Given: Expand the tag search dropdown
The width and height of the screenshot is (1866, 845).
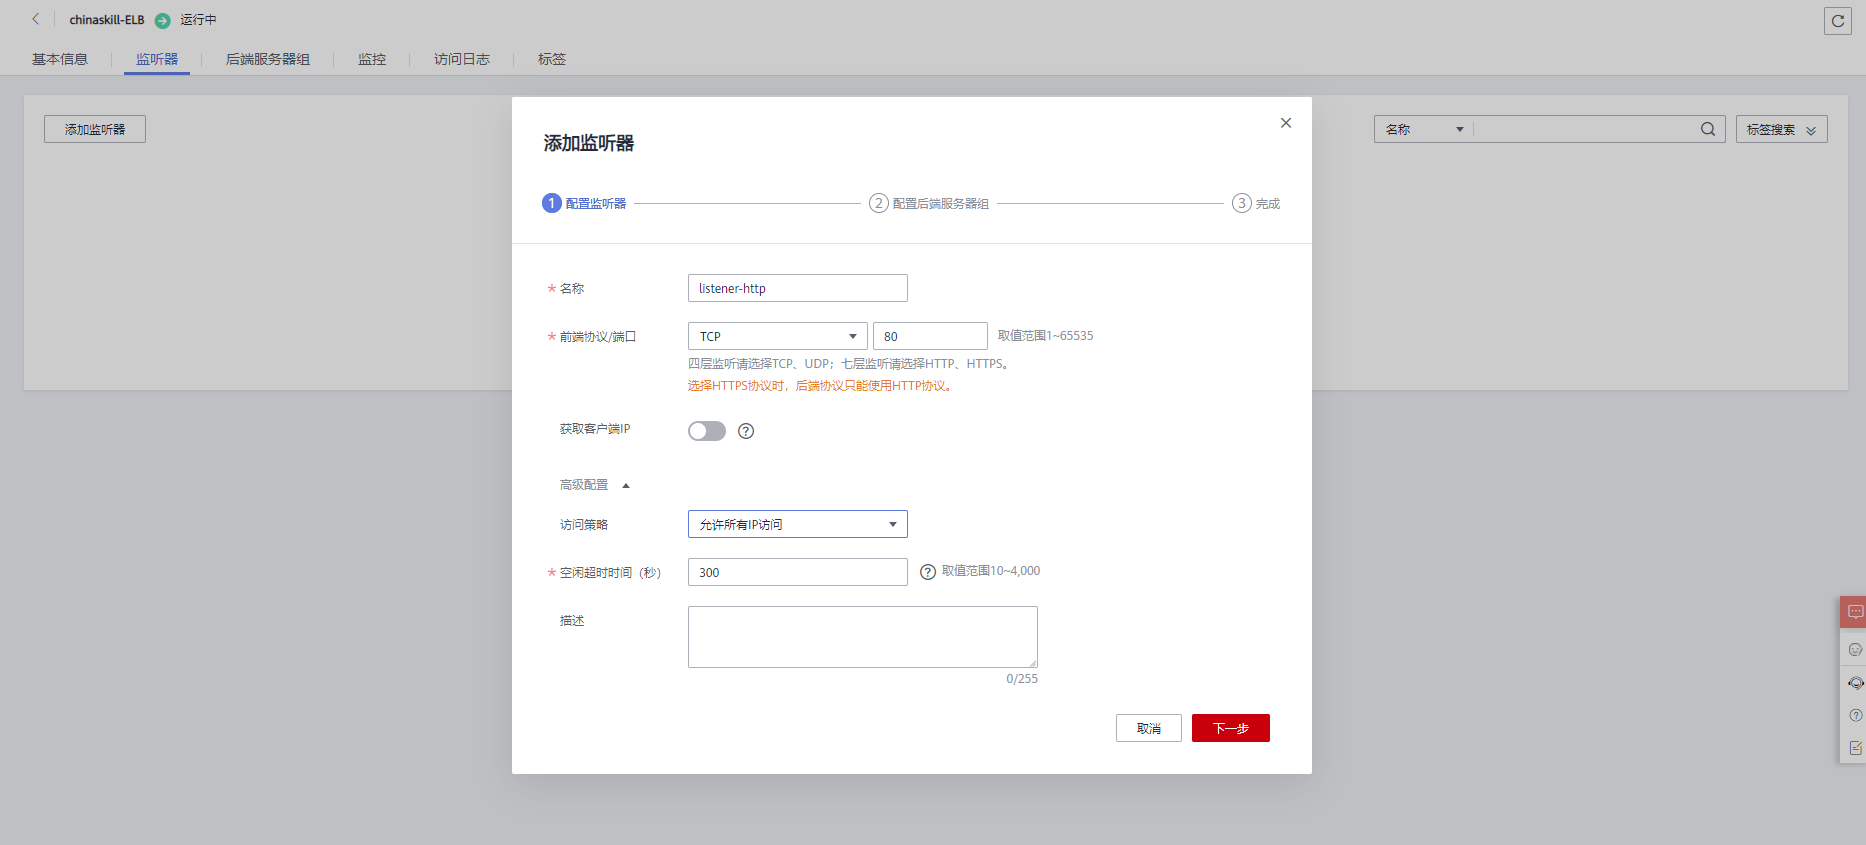Looking at the screenshot, I should 1782,129.
